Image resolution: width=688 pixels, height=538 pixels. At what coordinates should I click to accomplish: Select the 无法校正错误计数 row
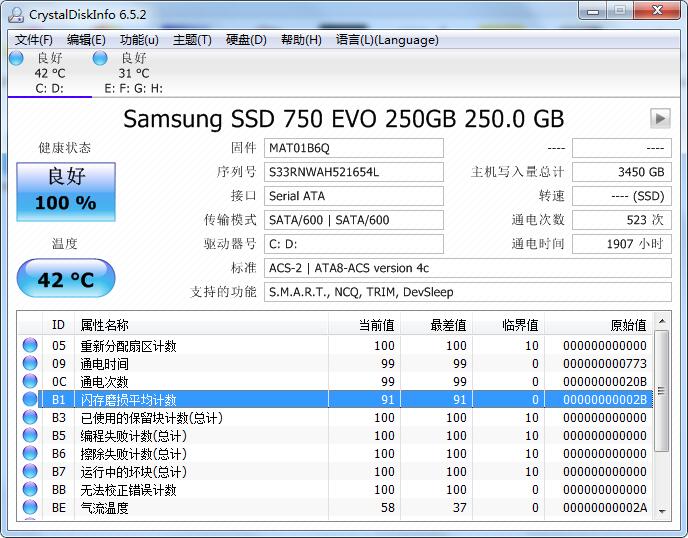point(335,489)
